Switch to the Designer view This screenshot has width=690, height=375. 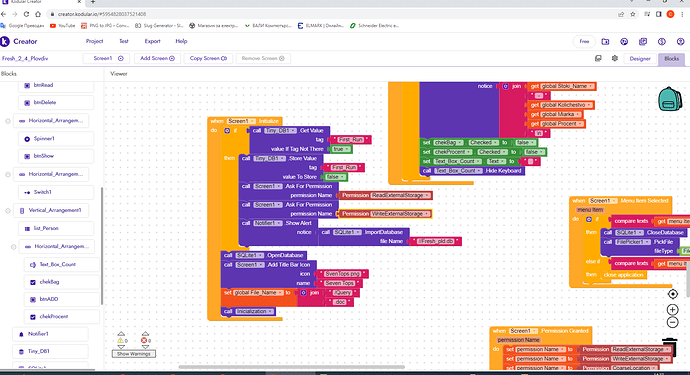pos(640,59)
